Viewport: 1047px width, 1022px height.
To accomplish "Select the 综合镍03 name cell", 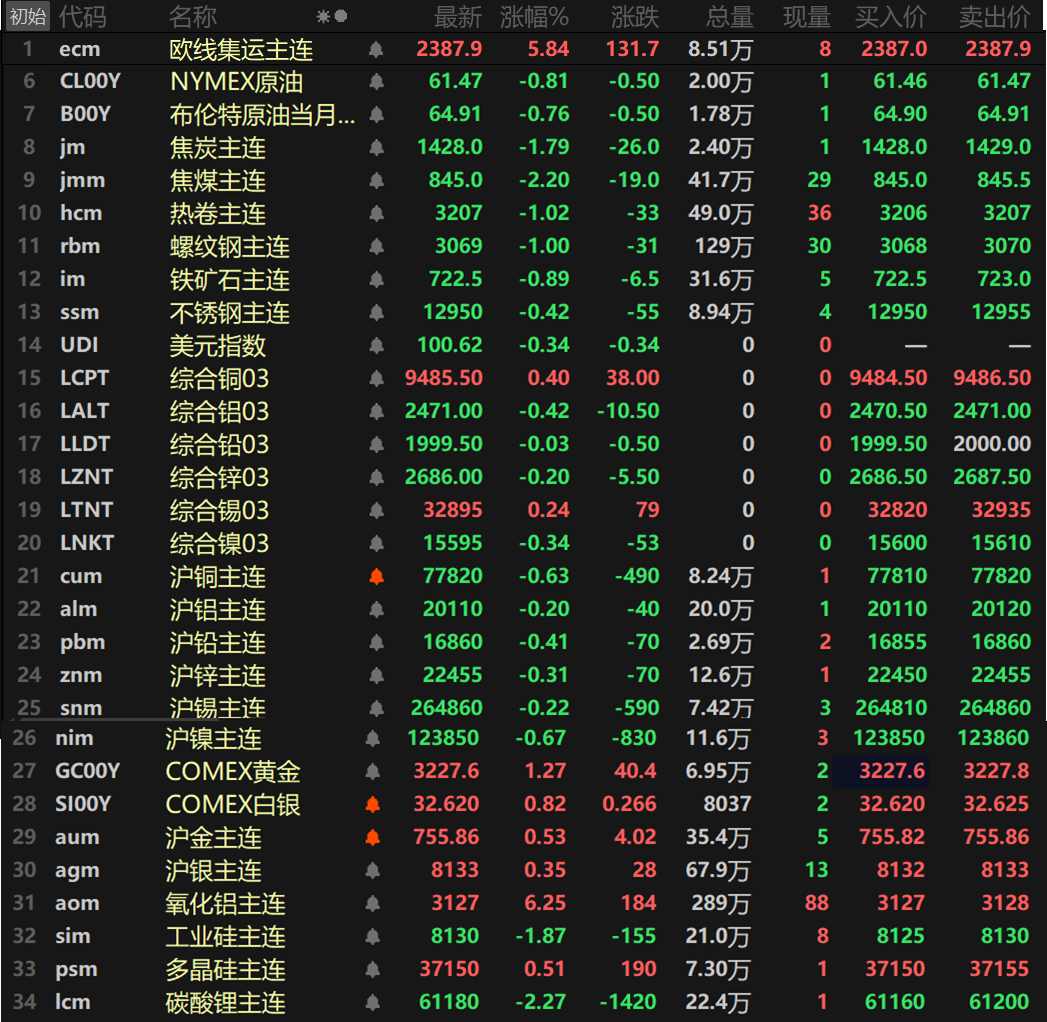I will [x=219, y=543].
